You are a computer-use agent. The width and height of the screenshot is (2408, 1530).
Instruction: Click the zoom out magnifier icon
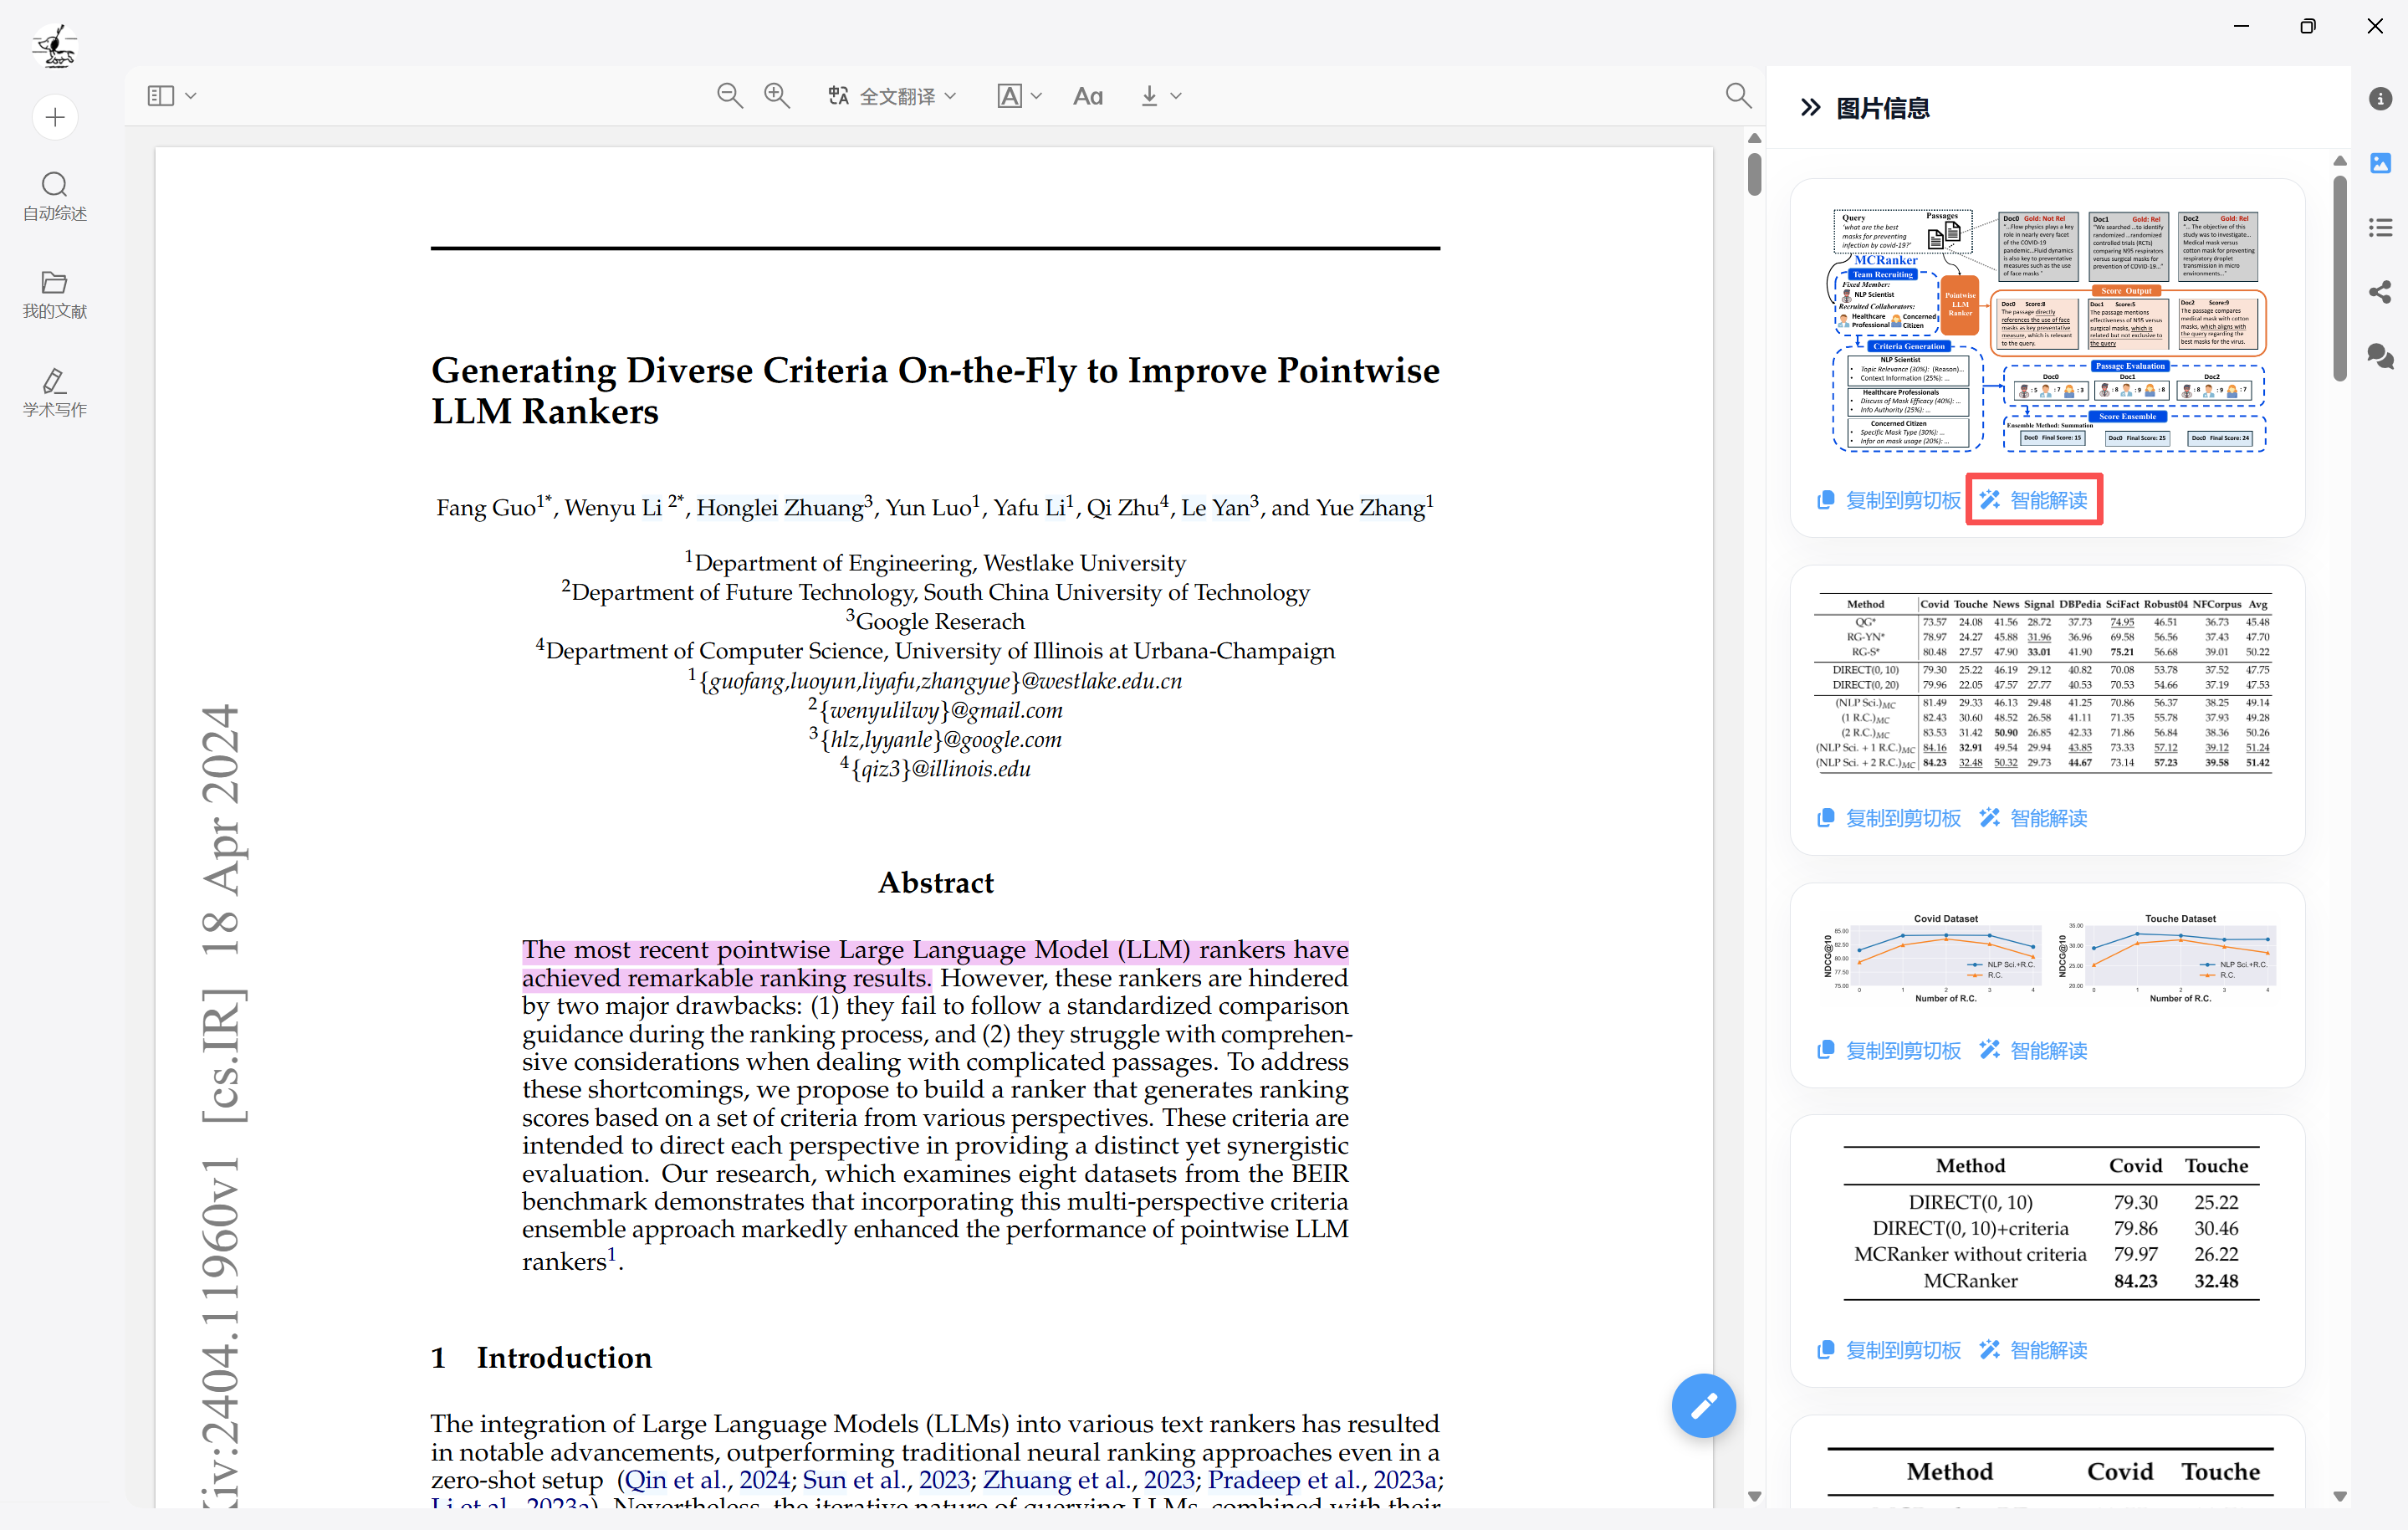[x=729, y=96]
